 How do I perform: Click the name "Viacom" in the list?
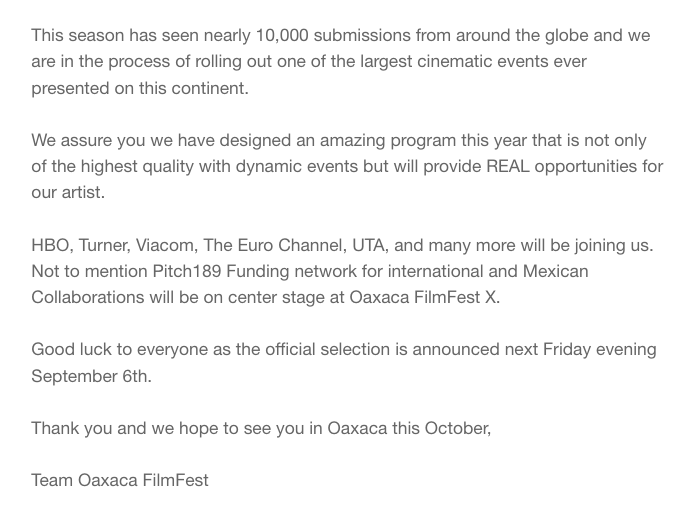[167, 245]
